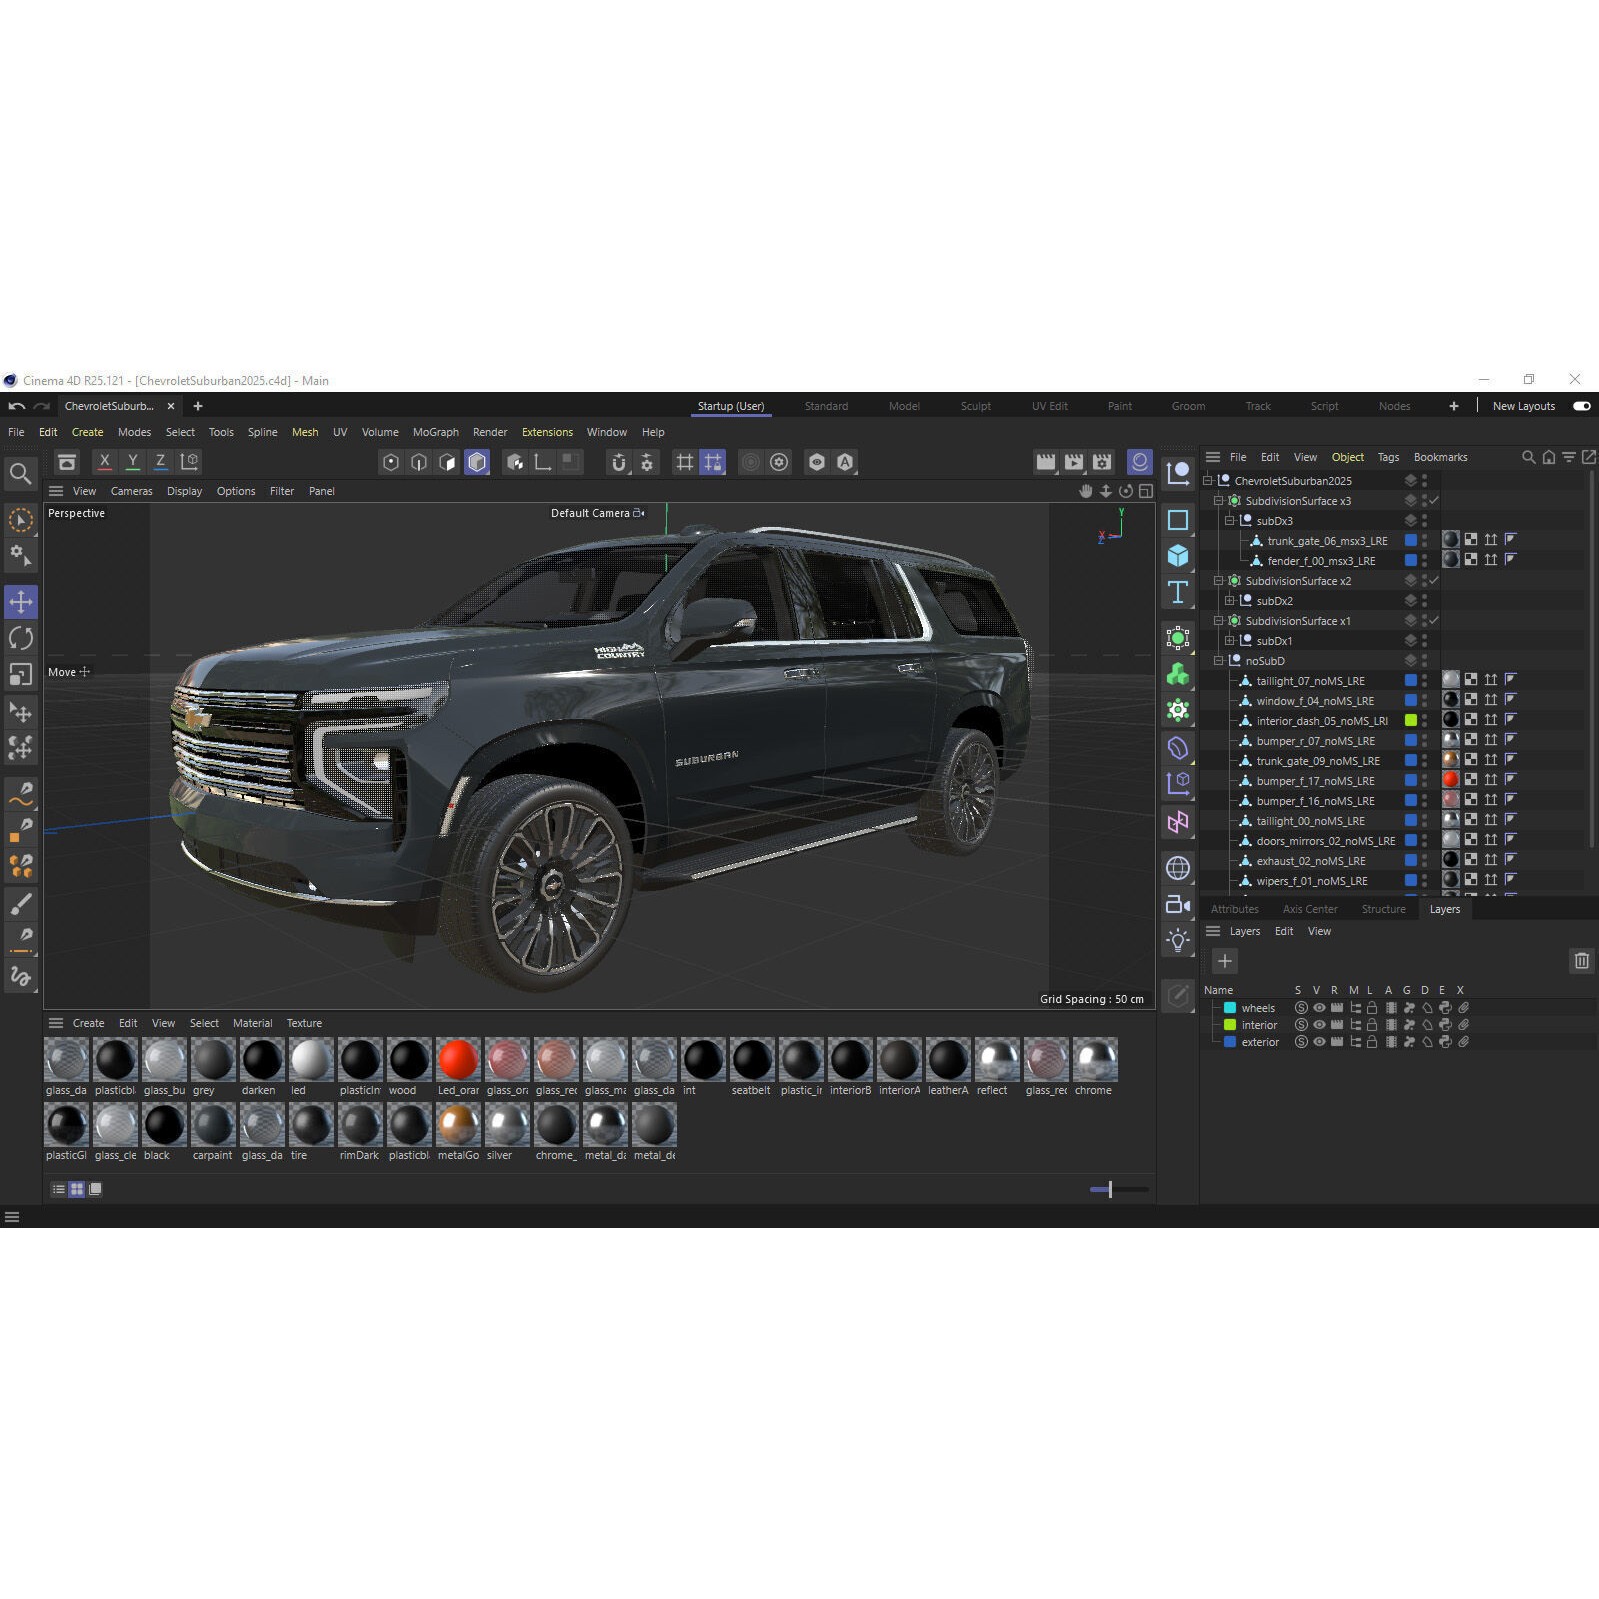Open the Structure tab
Screen dimensions: 1599x1599
point(1383,909)
